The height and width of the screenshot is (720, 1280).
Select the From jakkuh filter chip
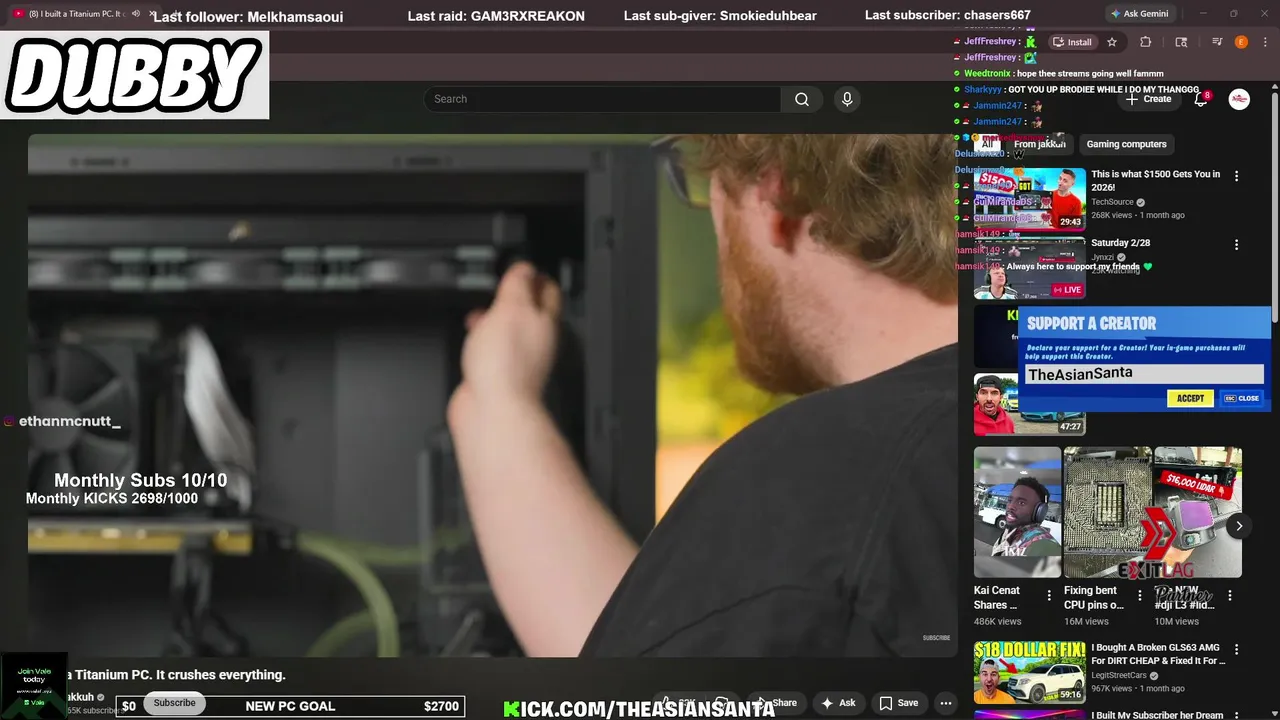tap(1039, 144)
